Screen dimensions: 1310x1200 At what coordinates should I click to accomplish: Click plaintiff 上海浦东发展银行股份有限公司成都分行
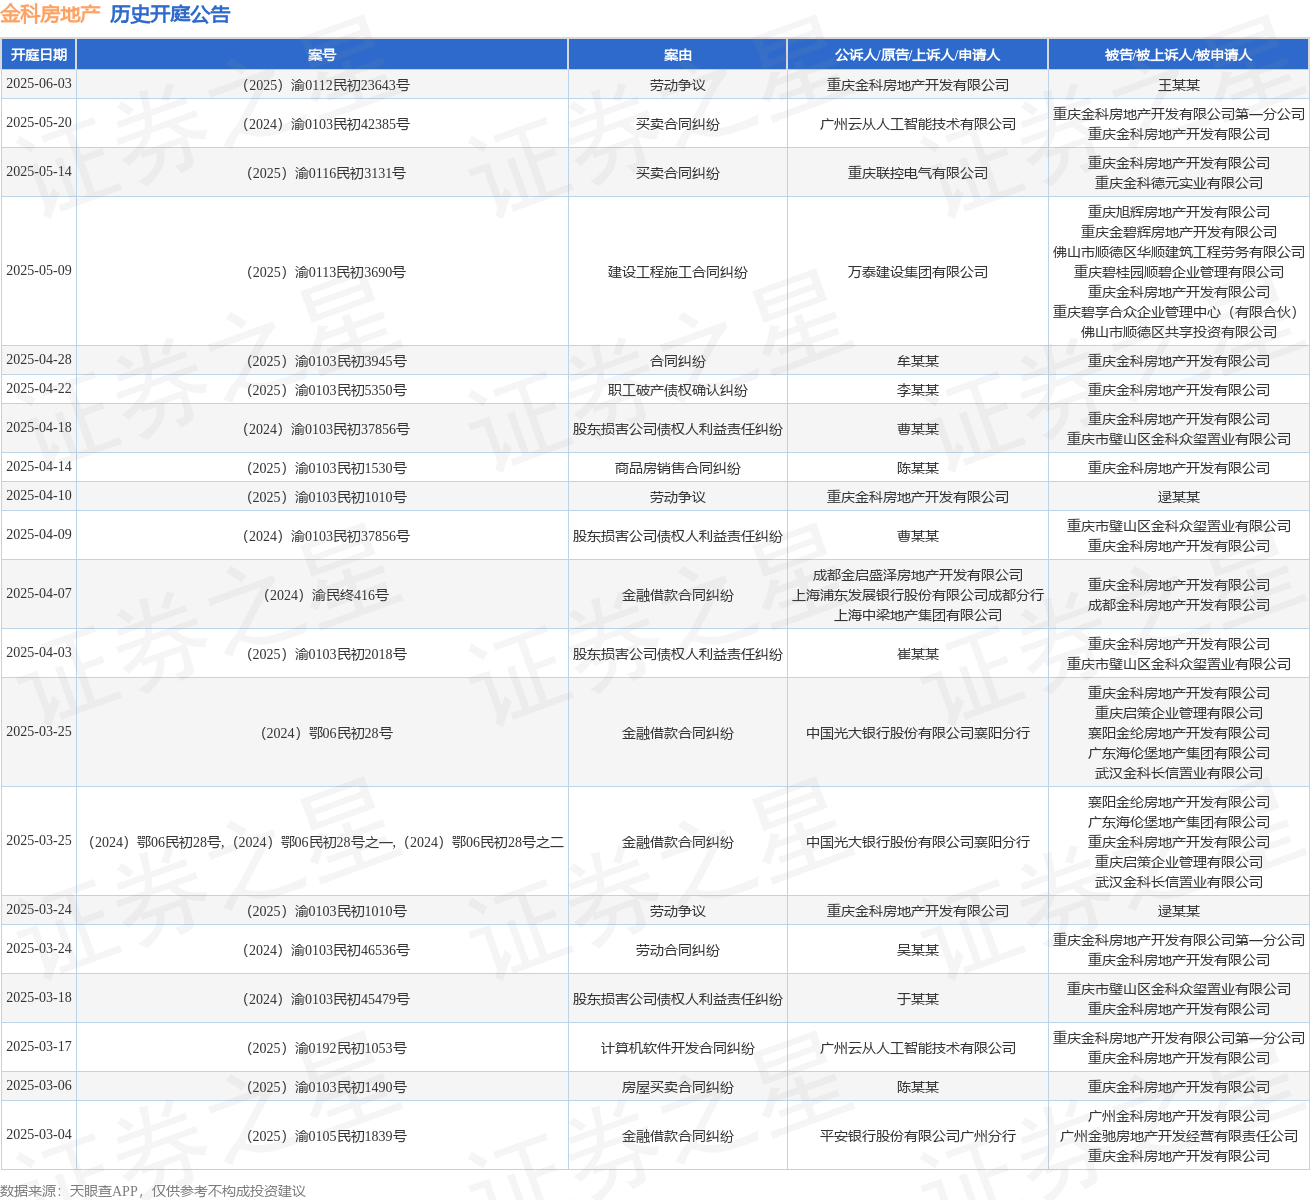[x=918, y=595]
